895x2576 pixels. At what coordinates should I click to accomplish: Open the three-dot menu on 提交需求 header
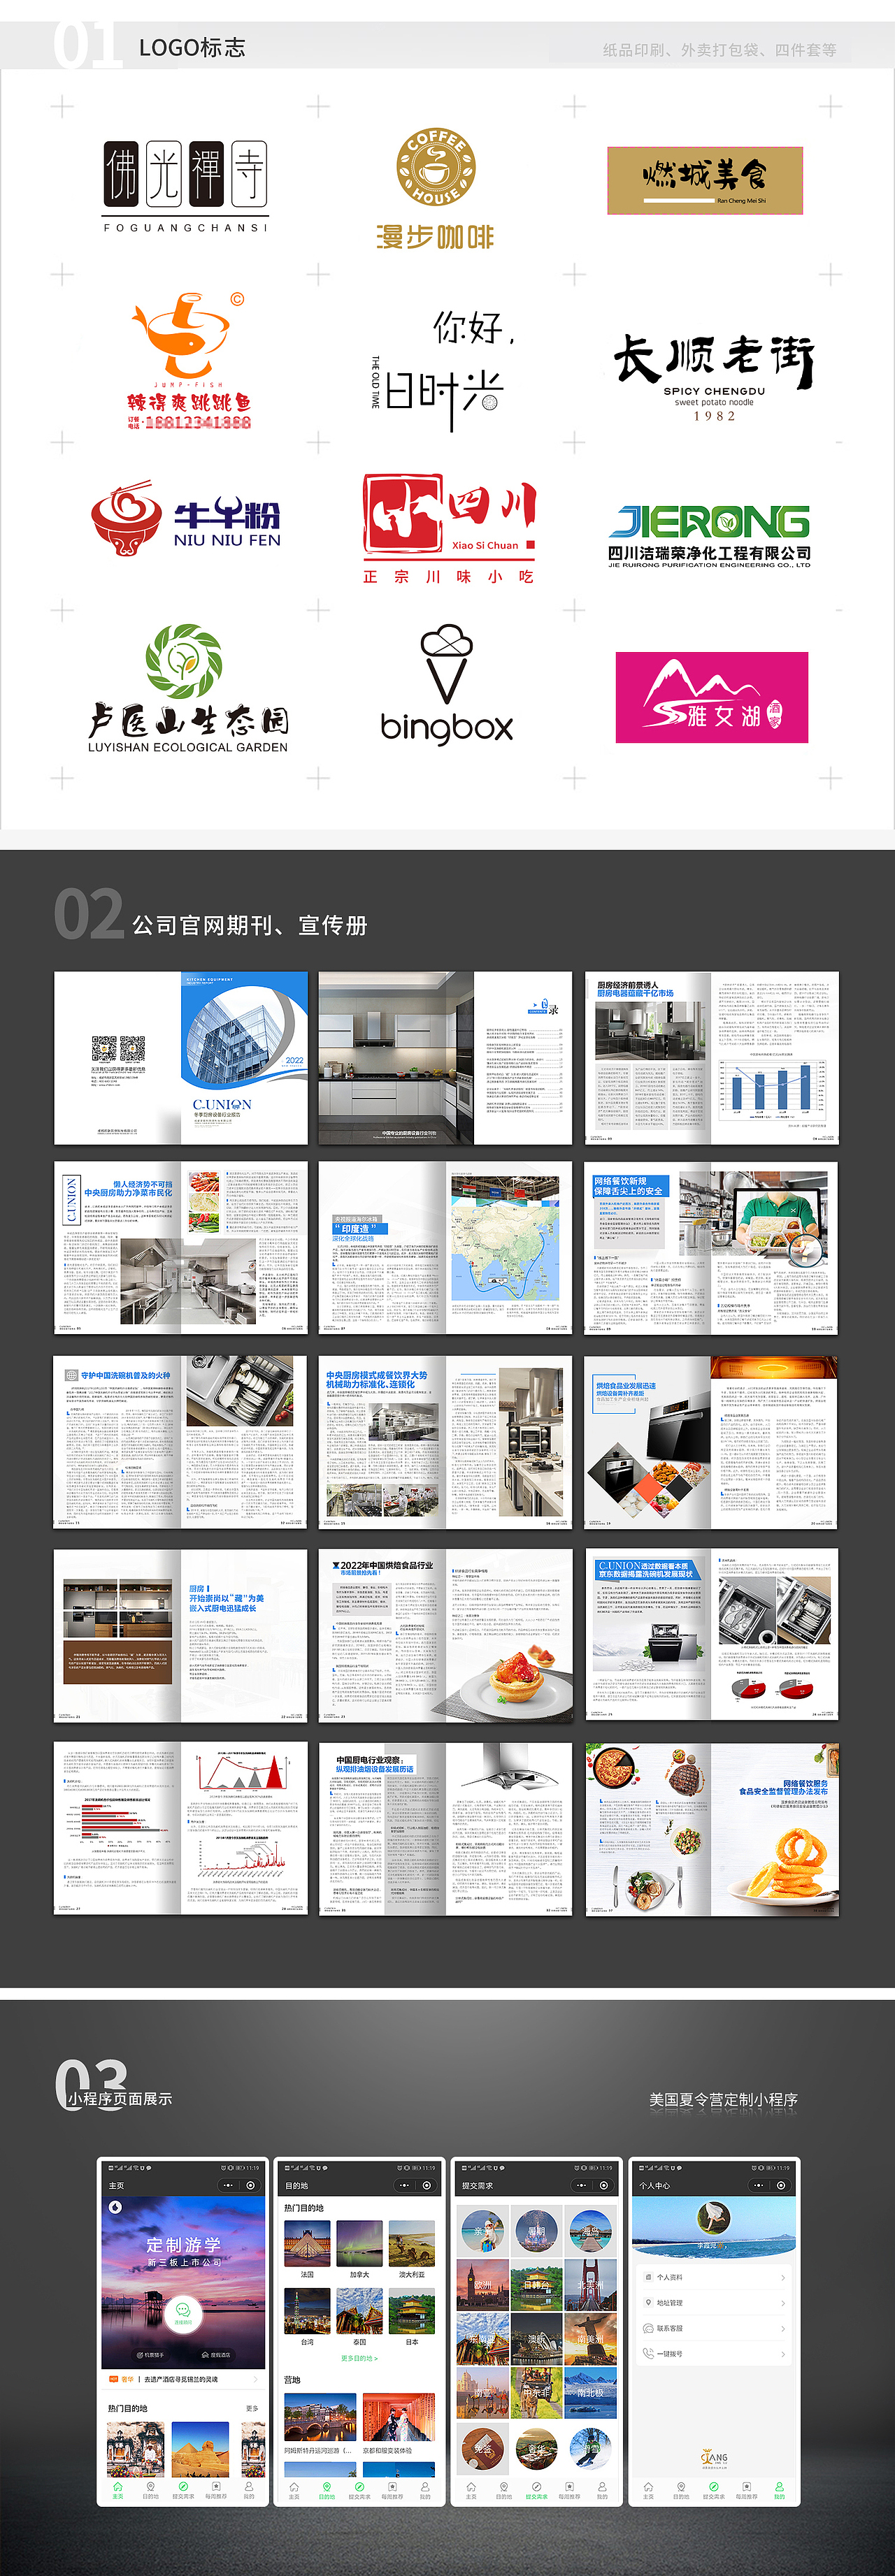click(x=582, y=2185)
